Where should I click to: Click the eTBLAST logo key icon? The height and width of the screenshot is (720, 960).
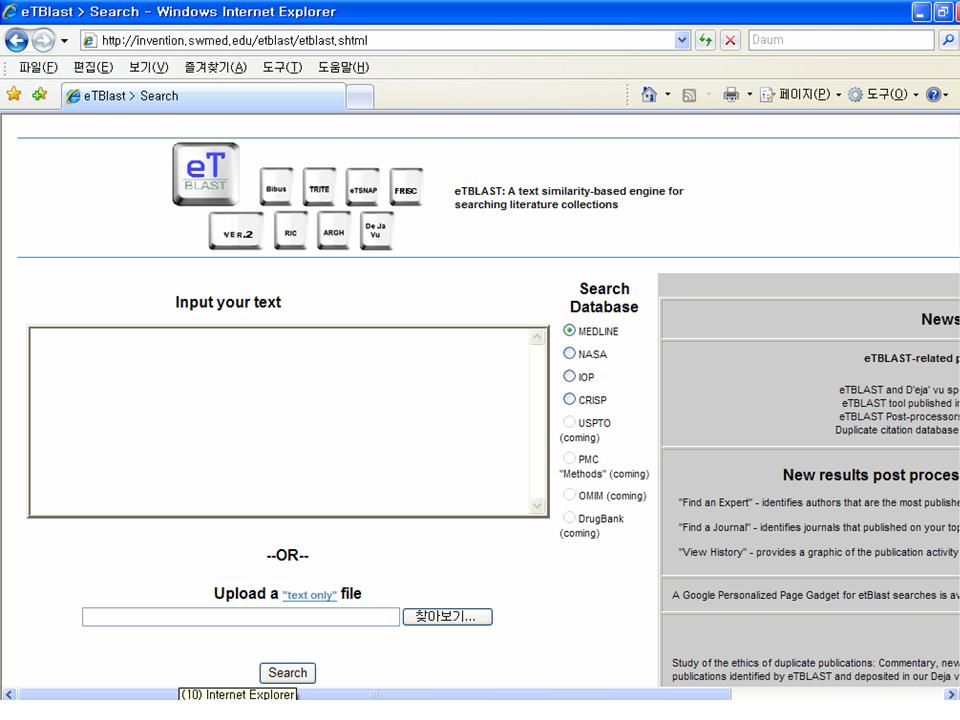[x=206, y=174]
